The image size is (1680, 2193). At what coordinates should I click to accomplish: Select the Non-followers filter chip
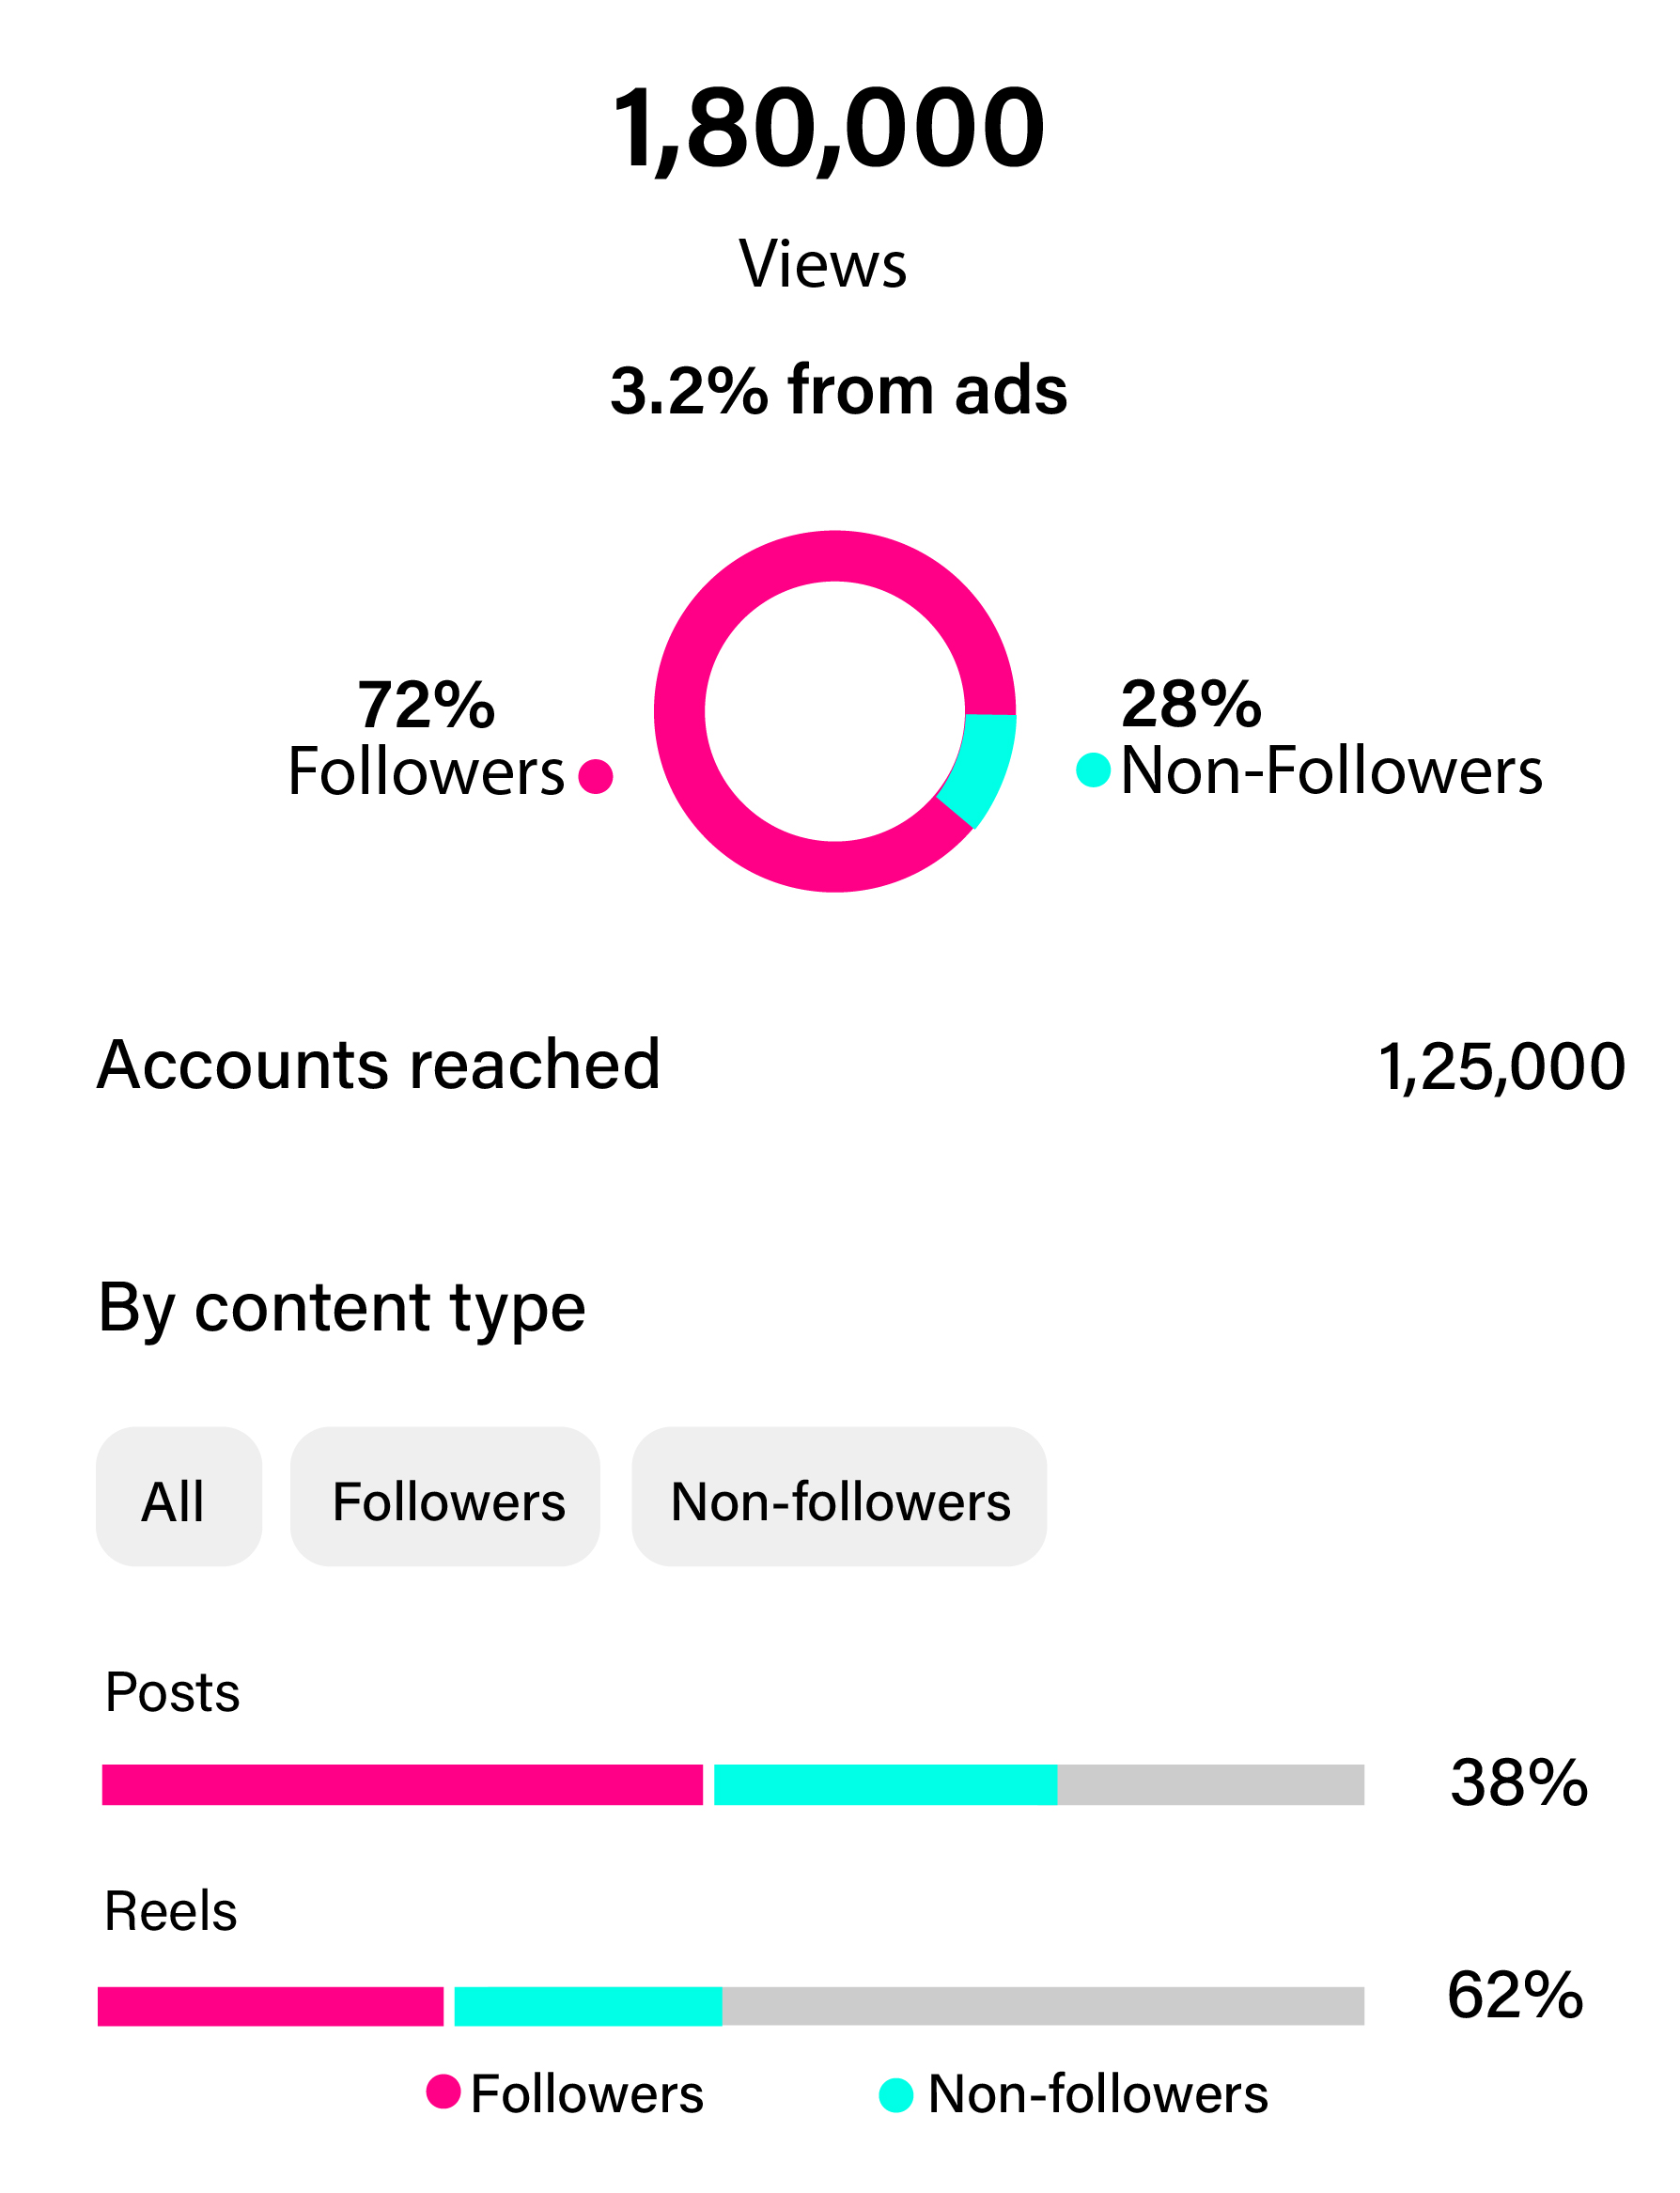point(838,1495)
